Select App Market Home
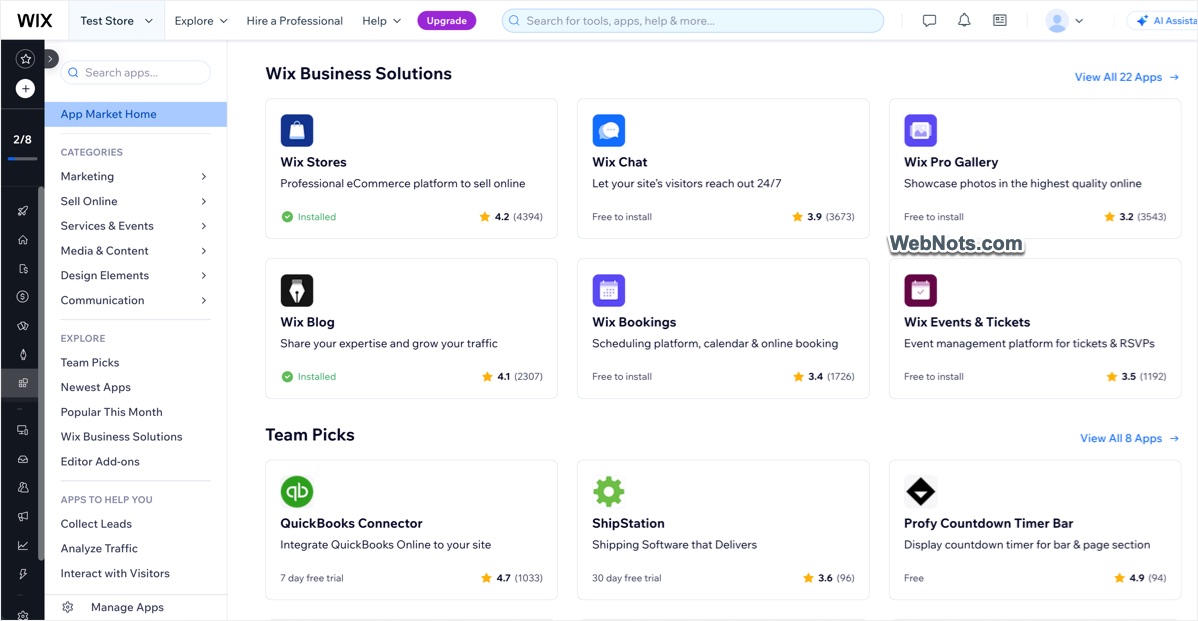The image size is (1198, 621). [x=135, y=114]
